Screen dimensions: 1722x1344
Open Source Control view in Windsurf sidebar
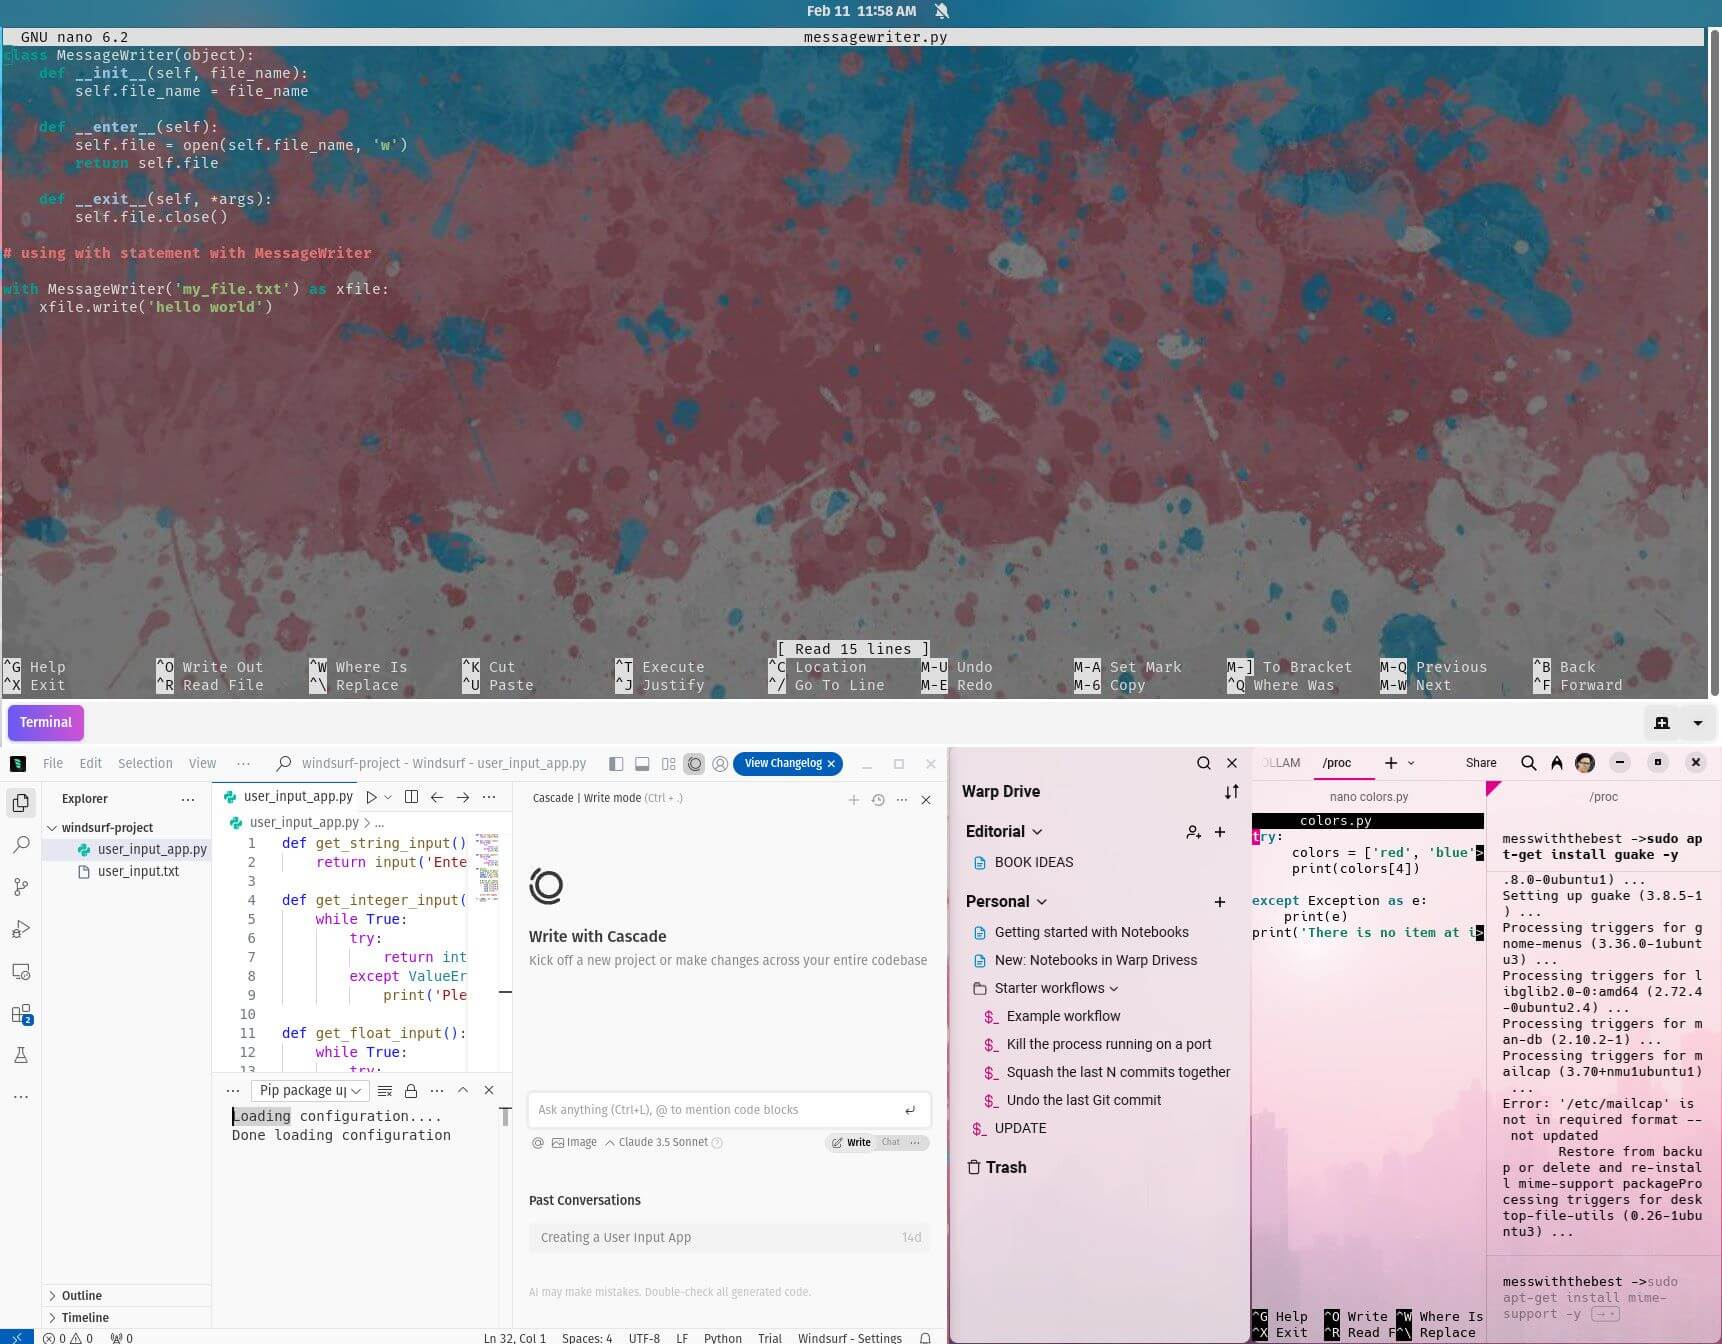click(21, 887)
